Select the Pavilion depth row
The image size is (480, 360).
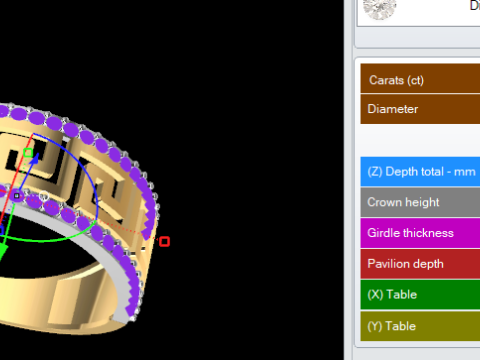click(x=420, y=264)
